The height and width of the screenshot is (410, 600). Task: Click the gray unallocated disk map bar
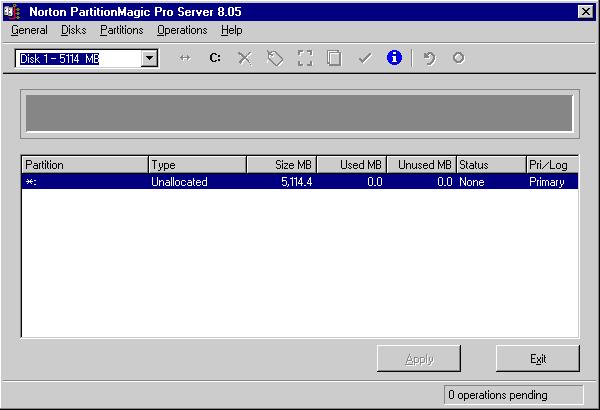(299, 113)
